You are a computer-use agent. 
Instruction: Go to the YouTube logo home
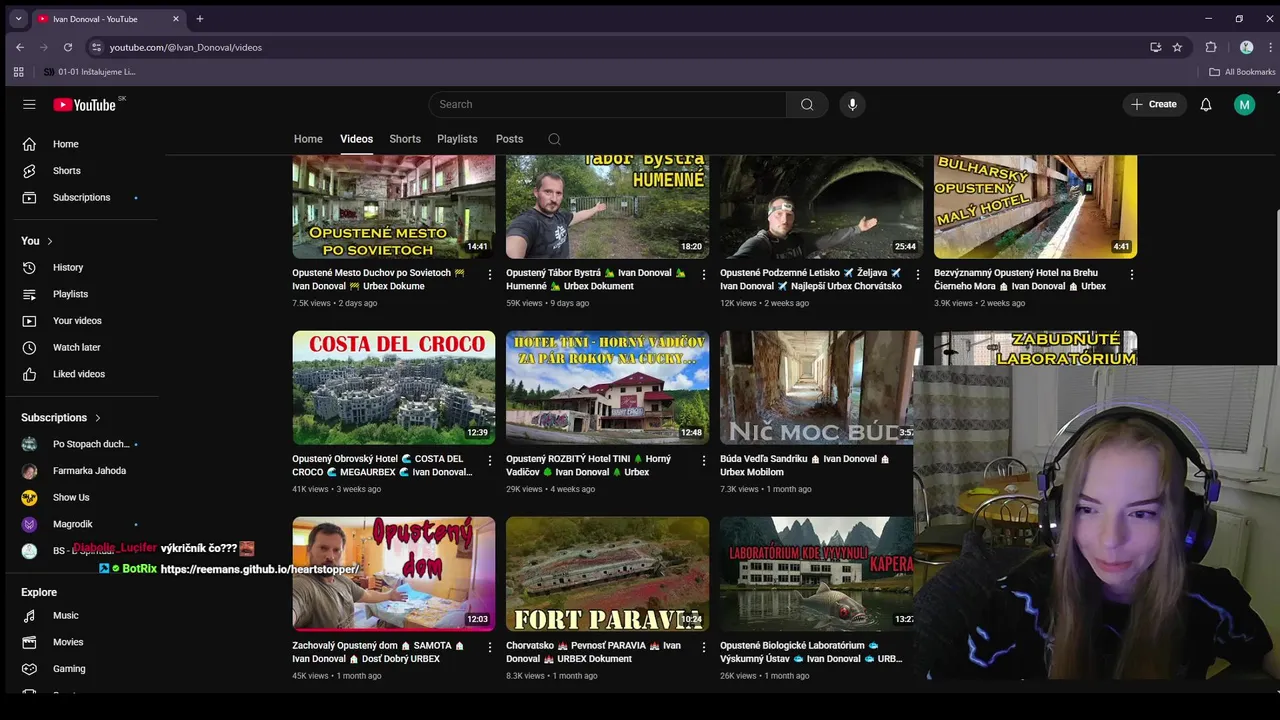click(84, 105)
